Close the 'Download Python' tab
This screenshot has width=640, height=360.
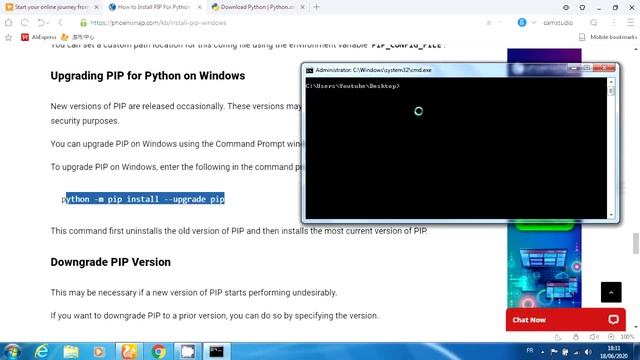(x=302, y=7)
